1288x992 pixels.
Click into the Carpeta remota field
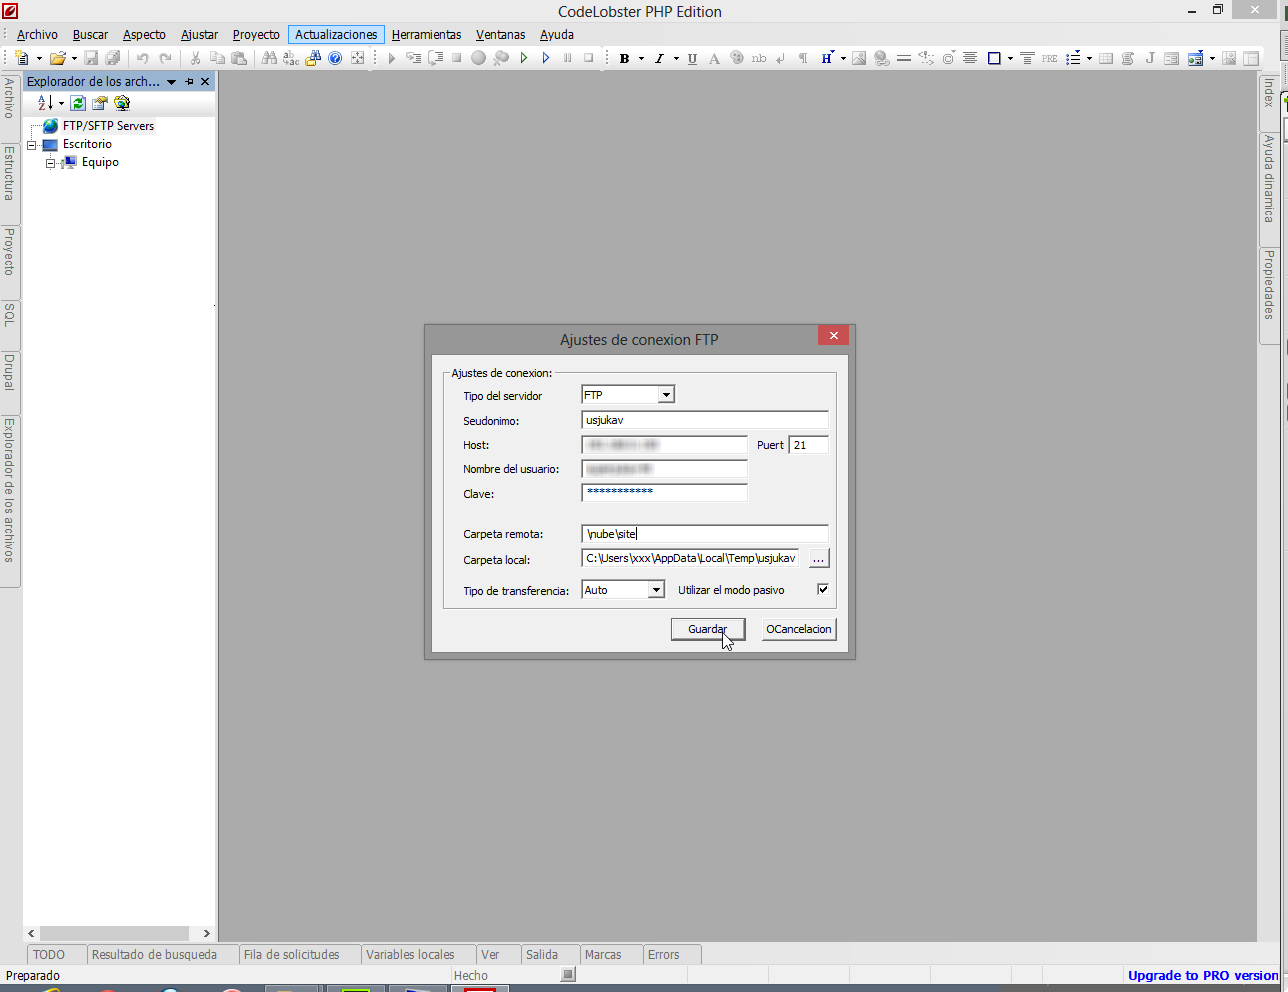tap(704, 534)
